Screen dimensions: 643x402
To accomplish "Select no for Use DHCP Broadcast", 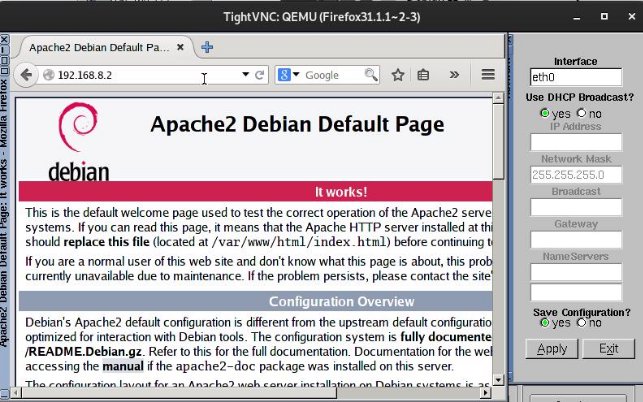I will (581, 112).
